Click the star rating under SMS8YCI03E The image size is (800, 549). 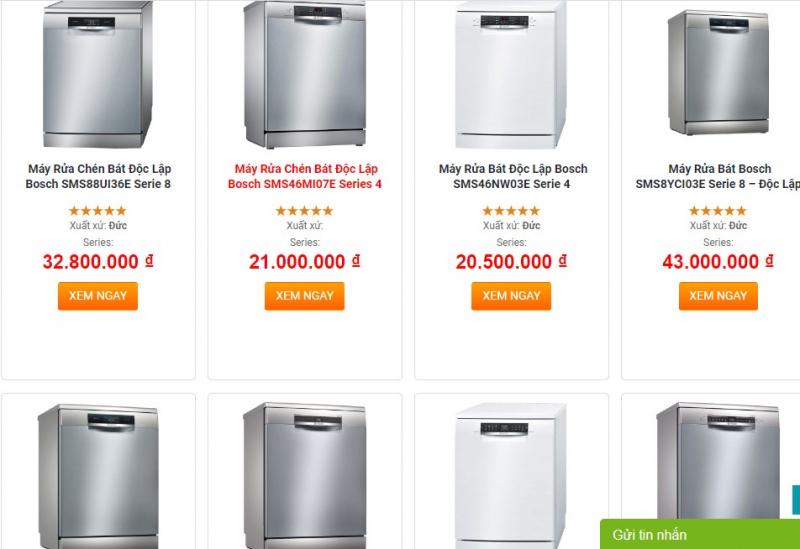click(718, 211)
